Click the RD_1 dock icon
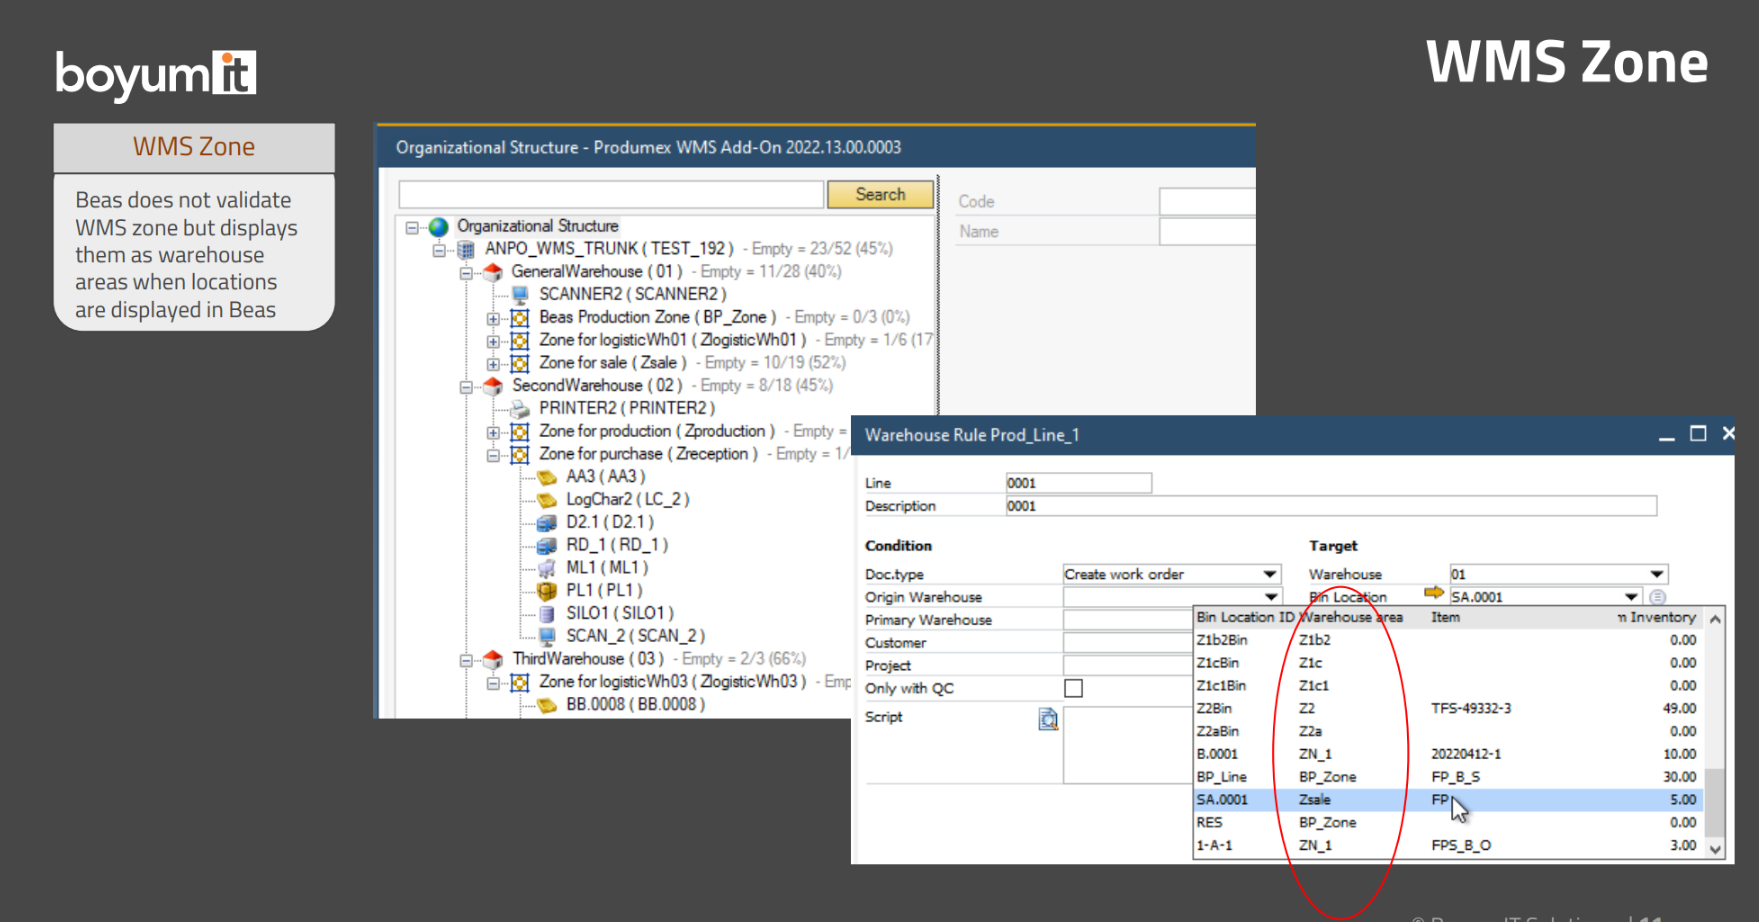The width and height of the screenshot is (1759, 922). tap(547, 546)
